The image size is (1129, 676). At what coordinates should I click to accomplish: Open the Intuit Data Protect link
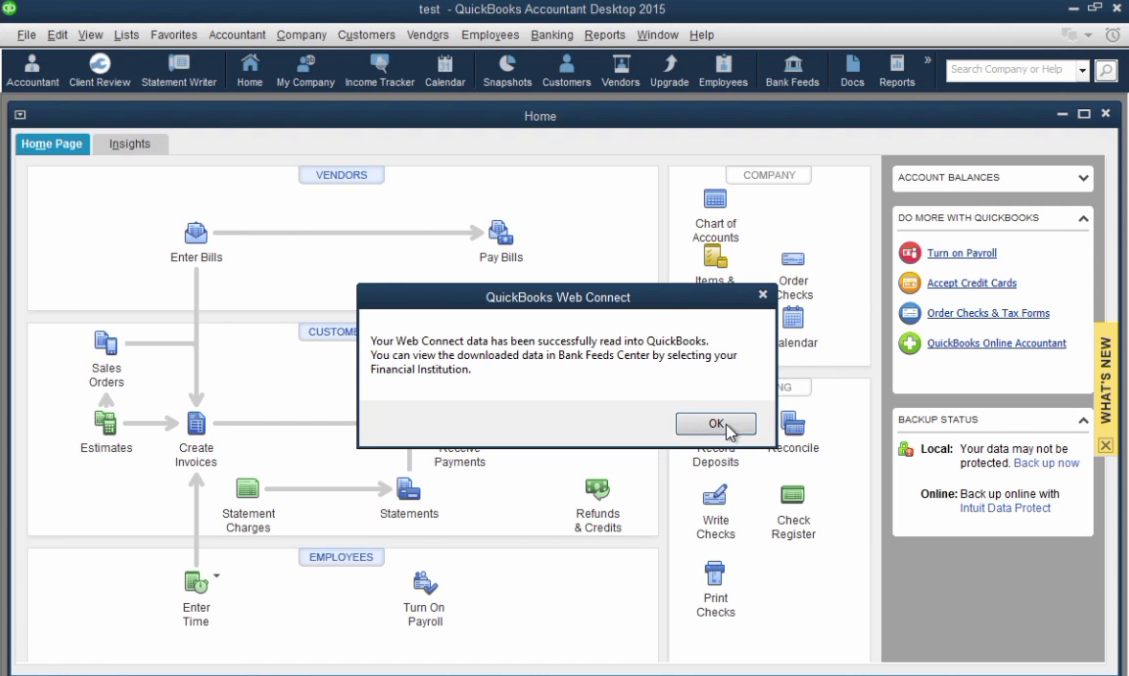tap(1004, 508)
